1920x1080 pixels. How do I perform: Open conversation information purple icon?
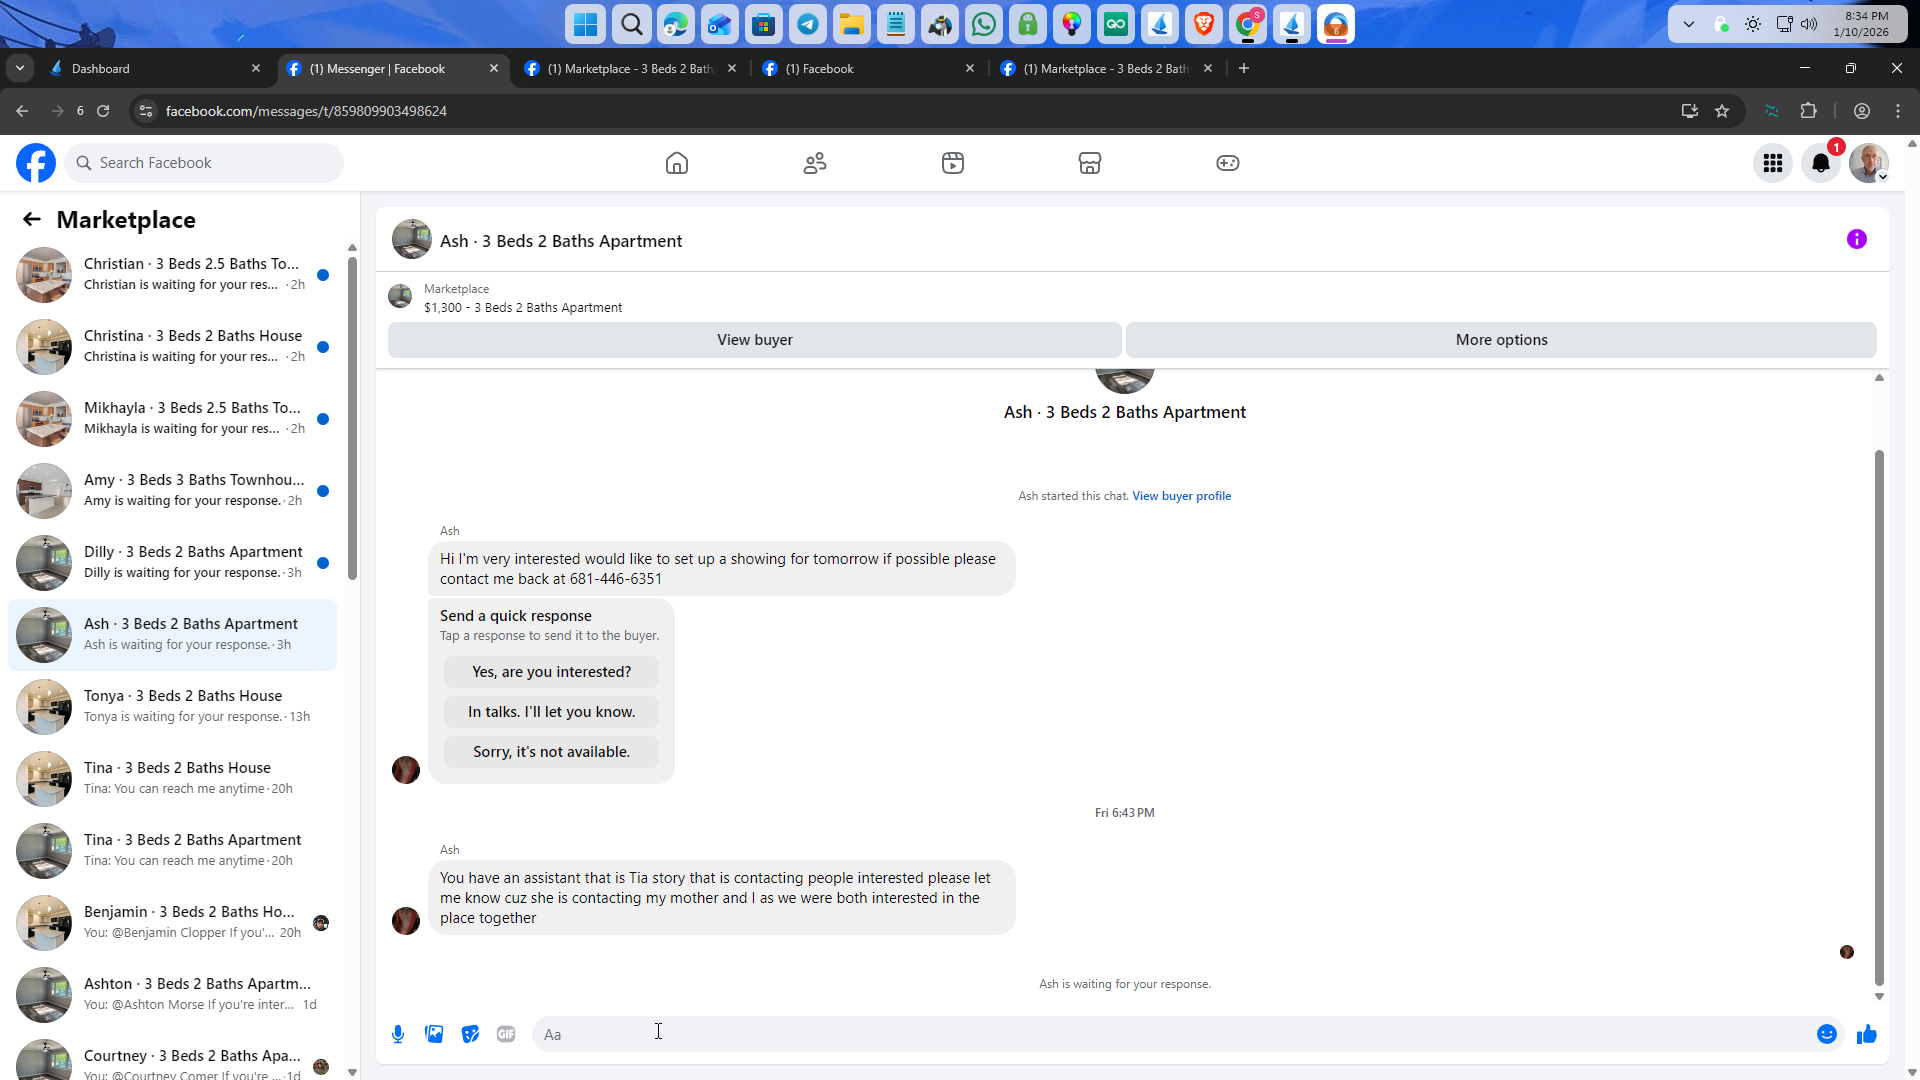click(1856, 239)
